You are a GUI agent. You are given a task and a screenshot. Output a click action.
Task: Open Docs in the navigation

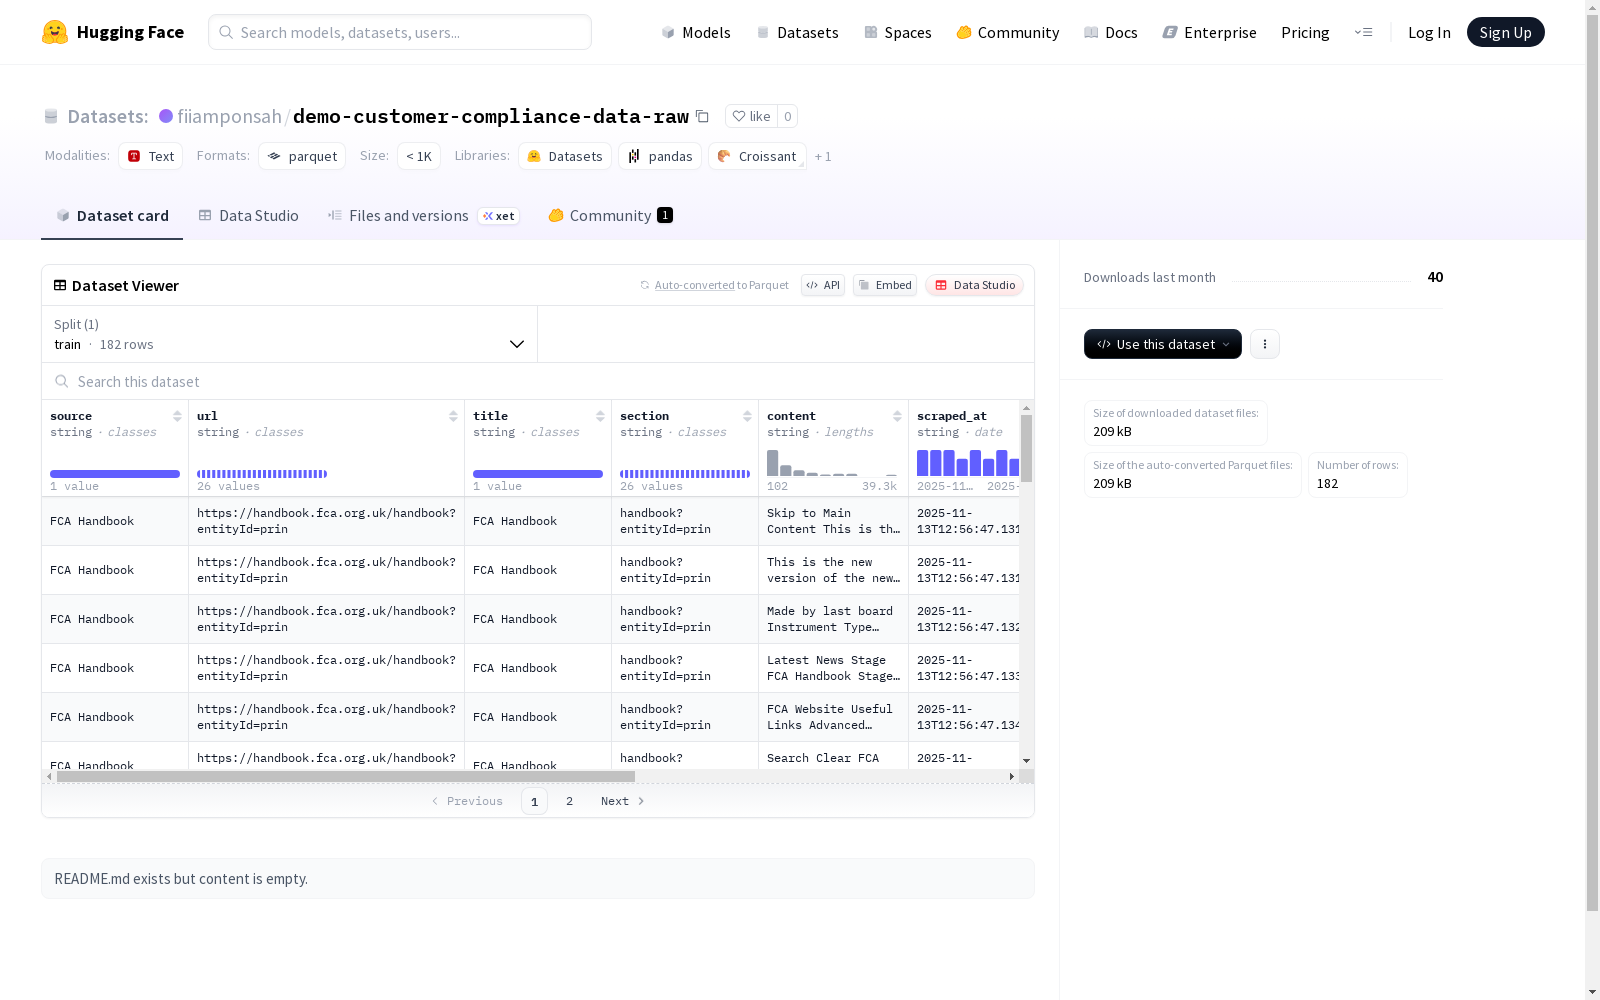(x=1111, y=32)
